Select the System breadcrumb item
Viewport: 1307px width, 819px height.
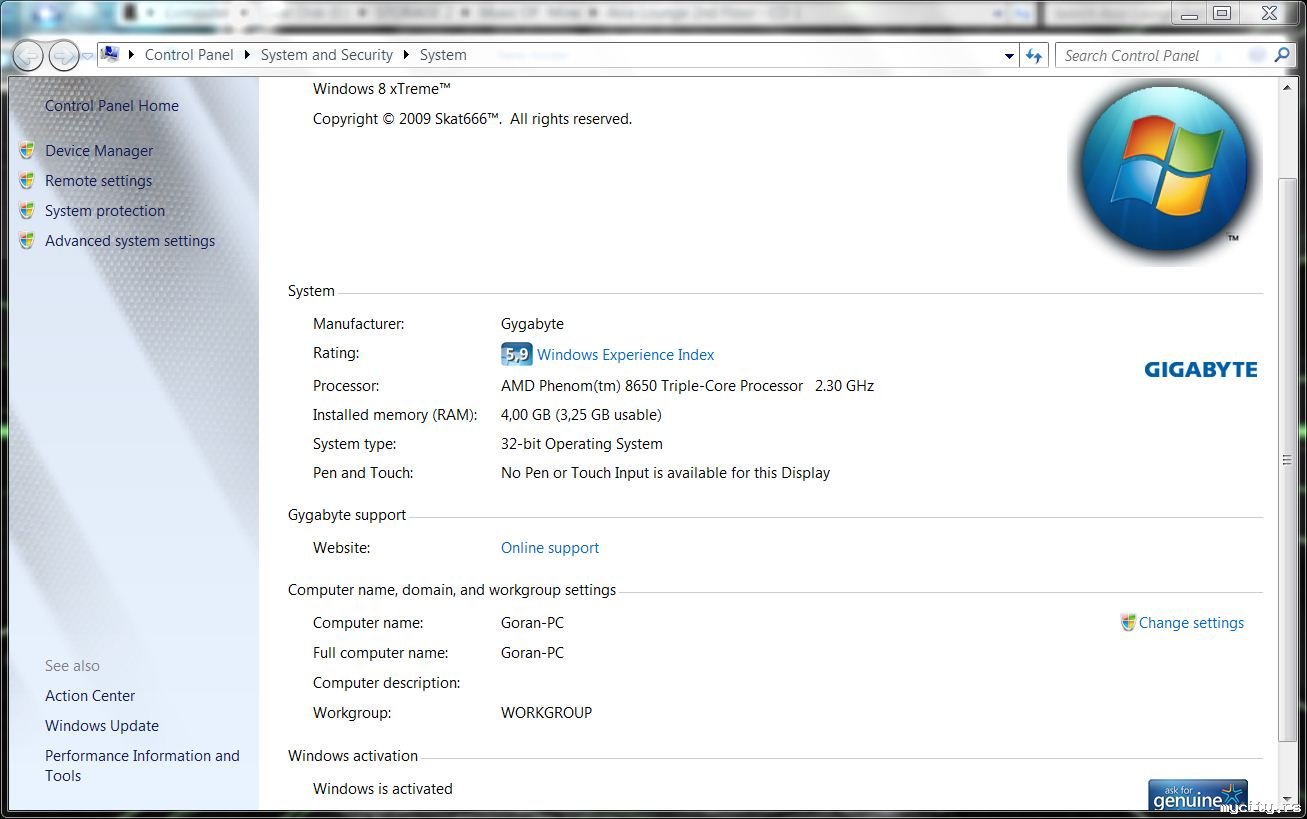tap(443, 55)
